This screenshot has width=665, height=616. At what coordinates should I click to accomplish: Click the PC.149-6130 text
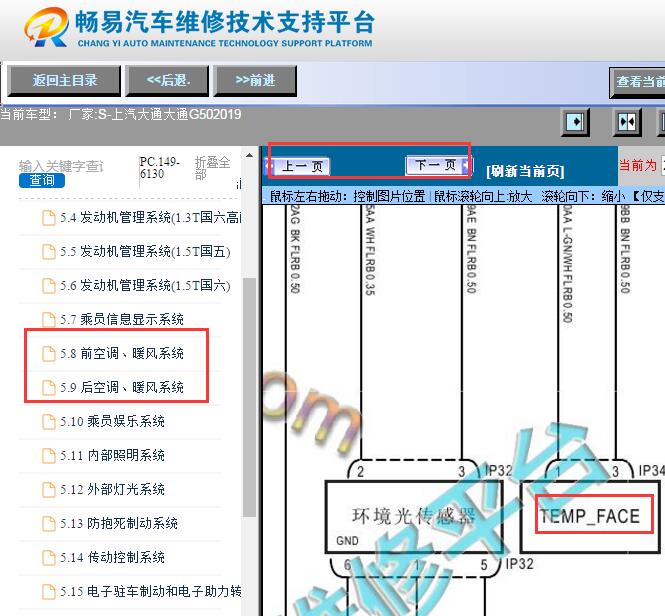coord(160,168)
